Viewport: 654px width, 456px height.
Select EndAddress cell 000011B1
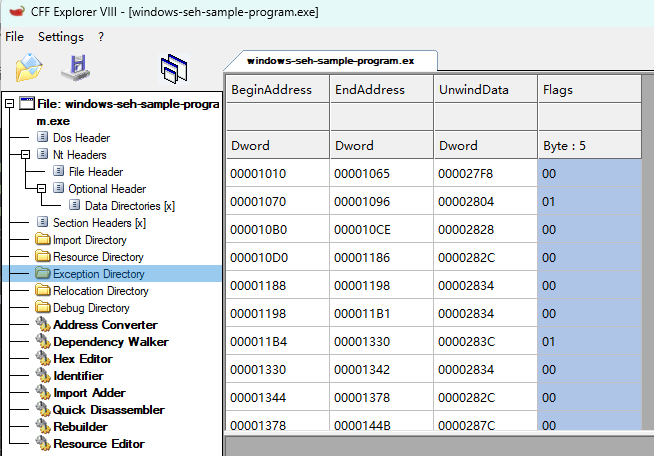(382, 313)
